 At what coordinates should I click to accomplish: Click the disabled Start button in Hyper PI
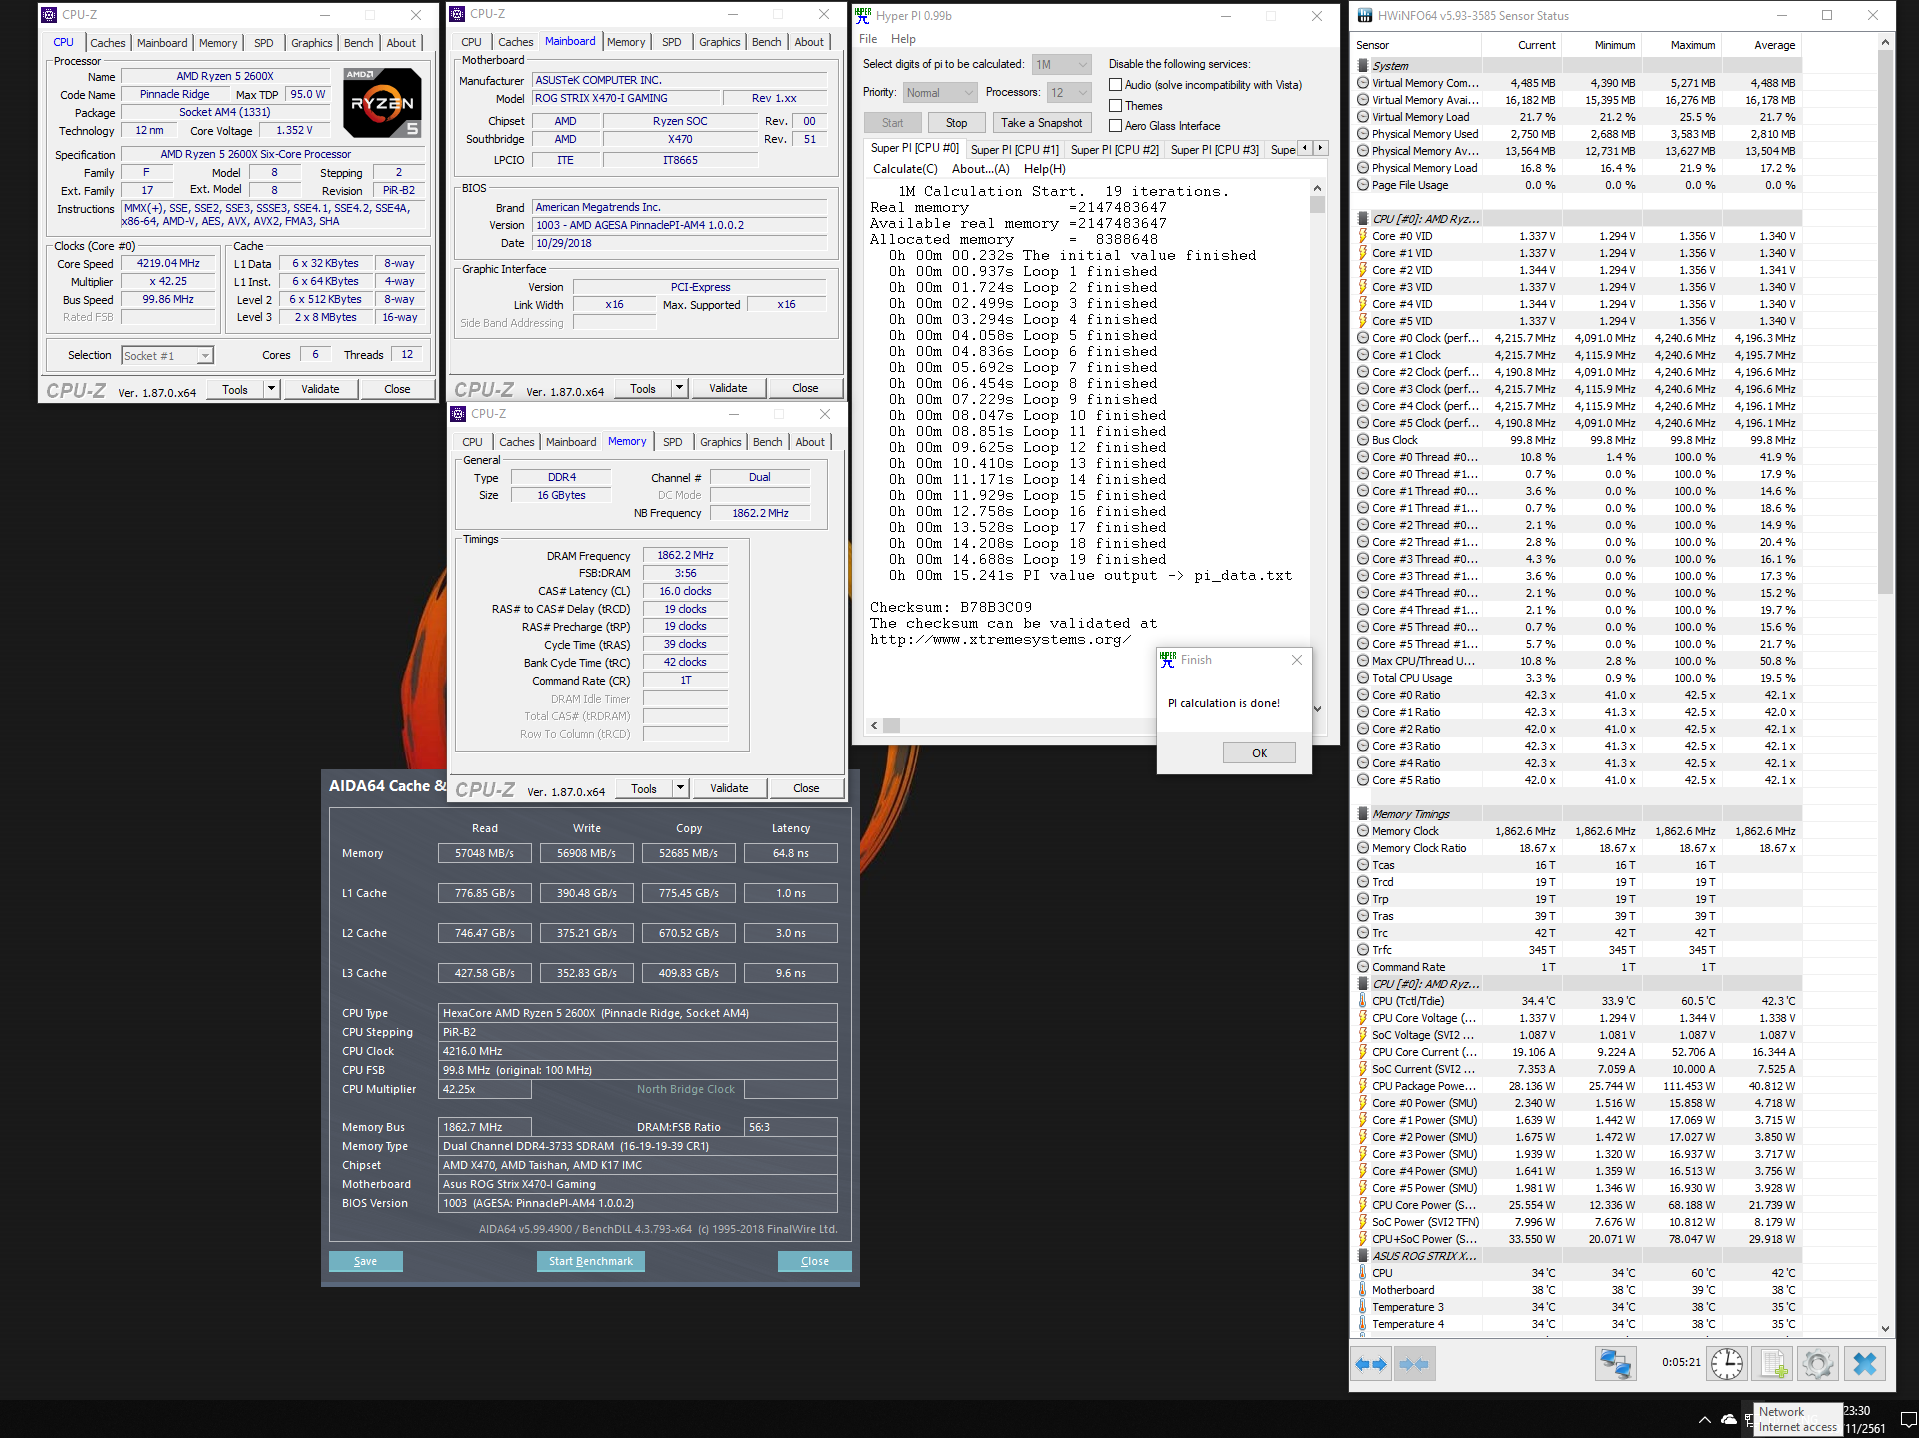point(892,123)
